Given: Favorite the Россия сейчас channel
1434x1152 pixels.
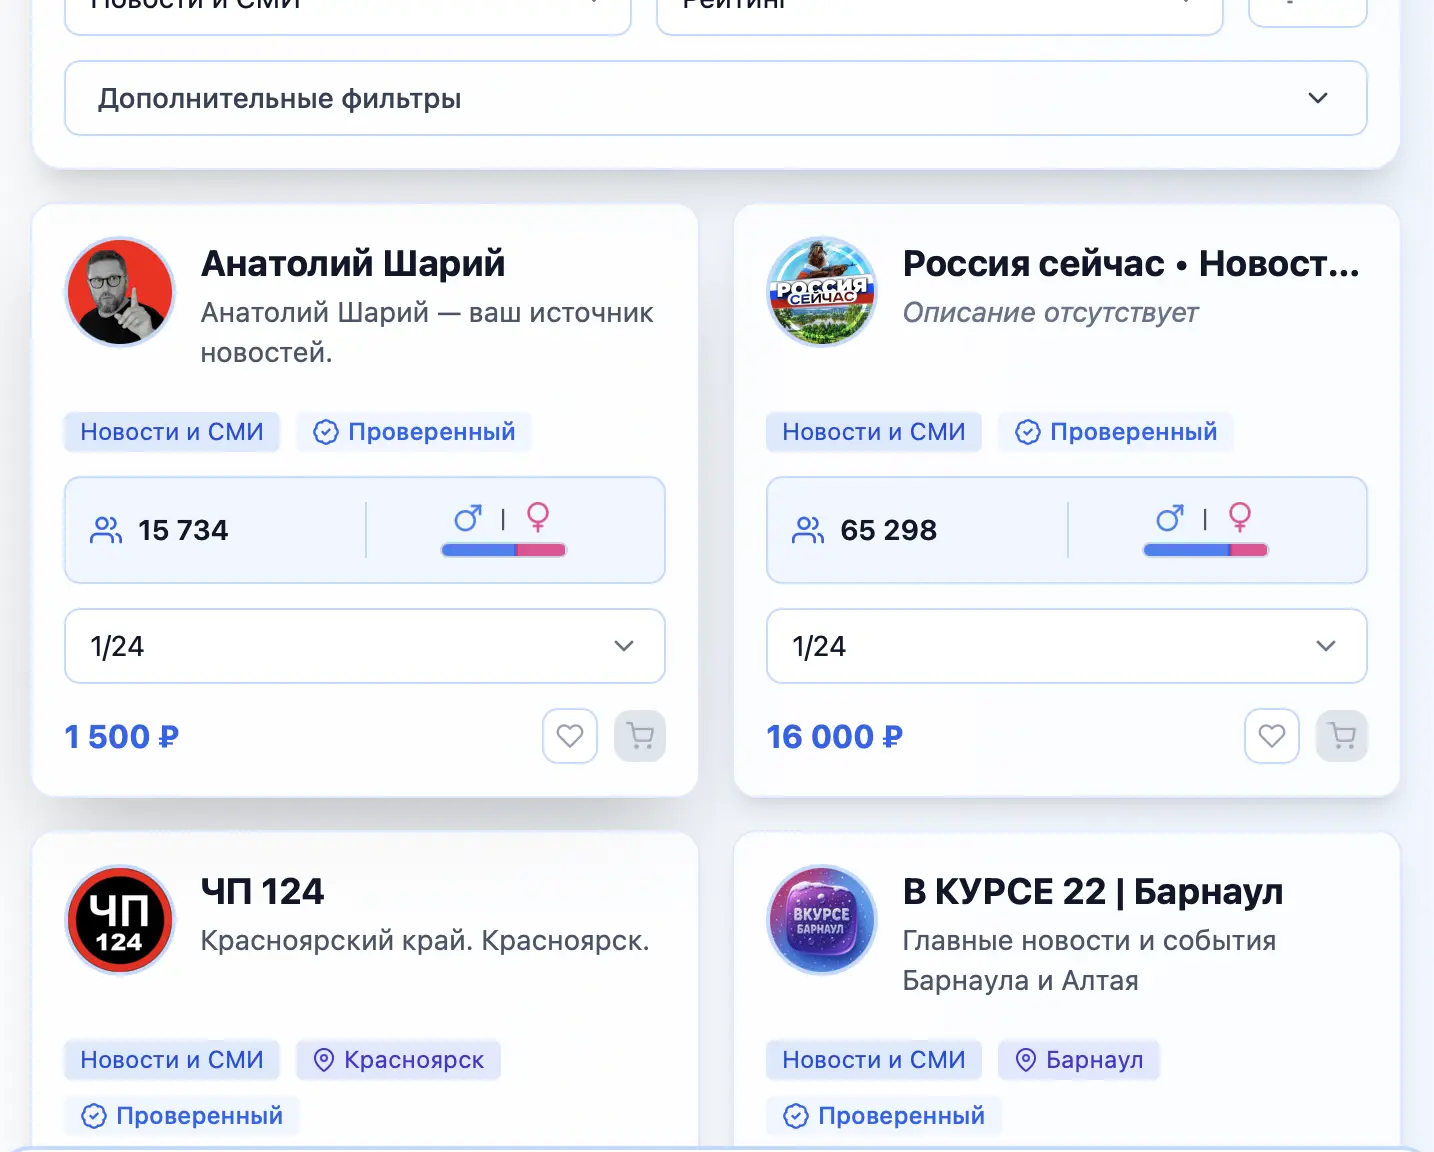Looking at the screenshot, I should pos(1272,736).
